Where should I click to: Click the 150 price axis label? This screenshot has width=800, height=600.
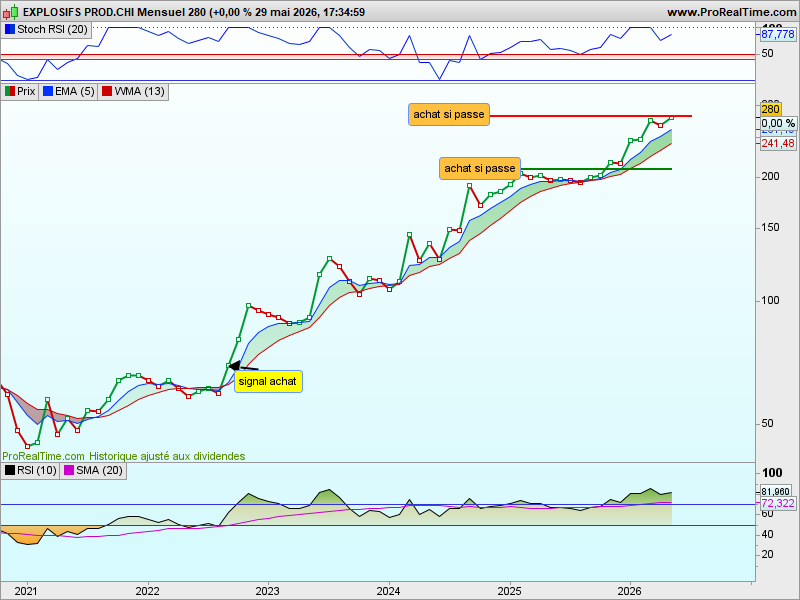coord(770,228)
